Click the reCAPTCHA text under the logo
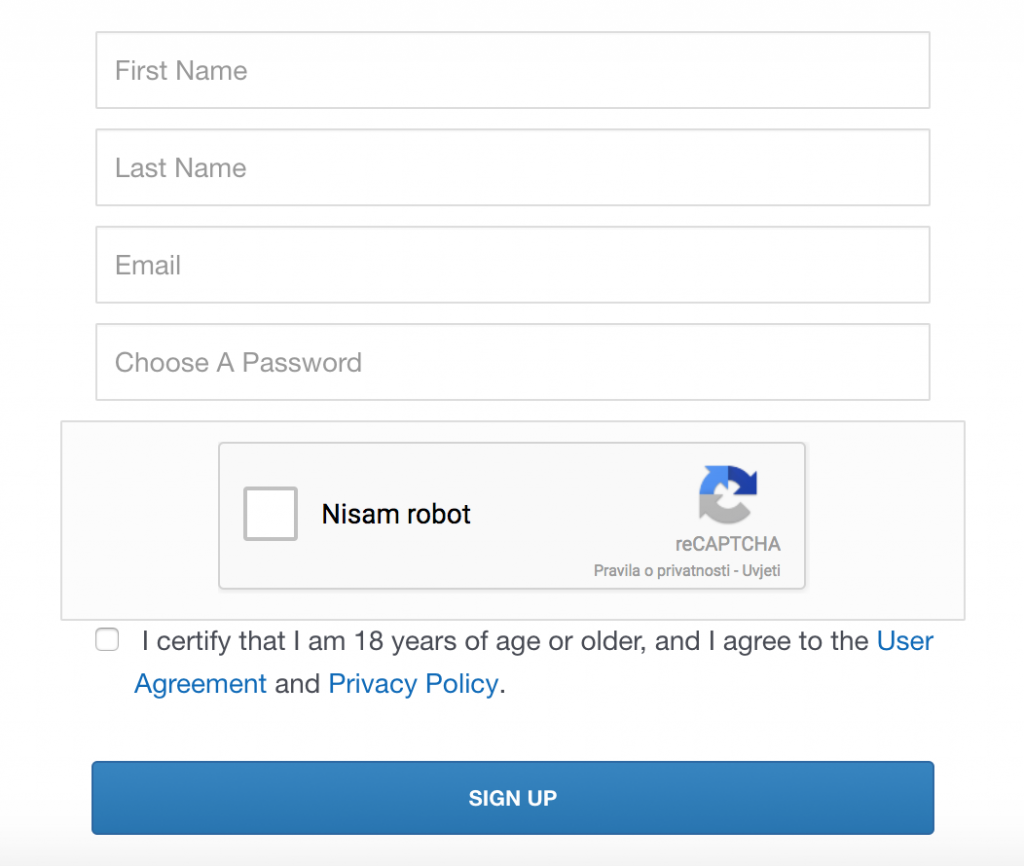1024x866 pixels. (x=728, y=544)
